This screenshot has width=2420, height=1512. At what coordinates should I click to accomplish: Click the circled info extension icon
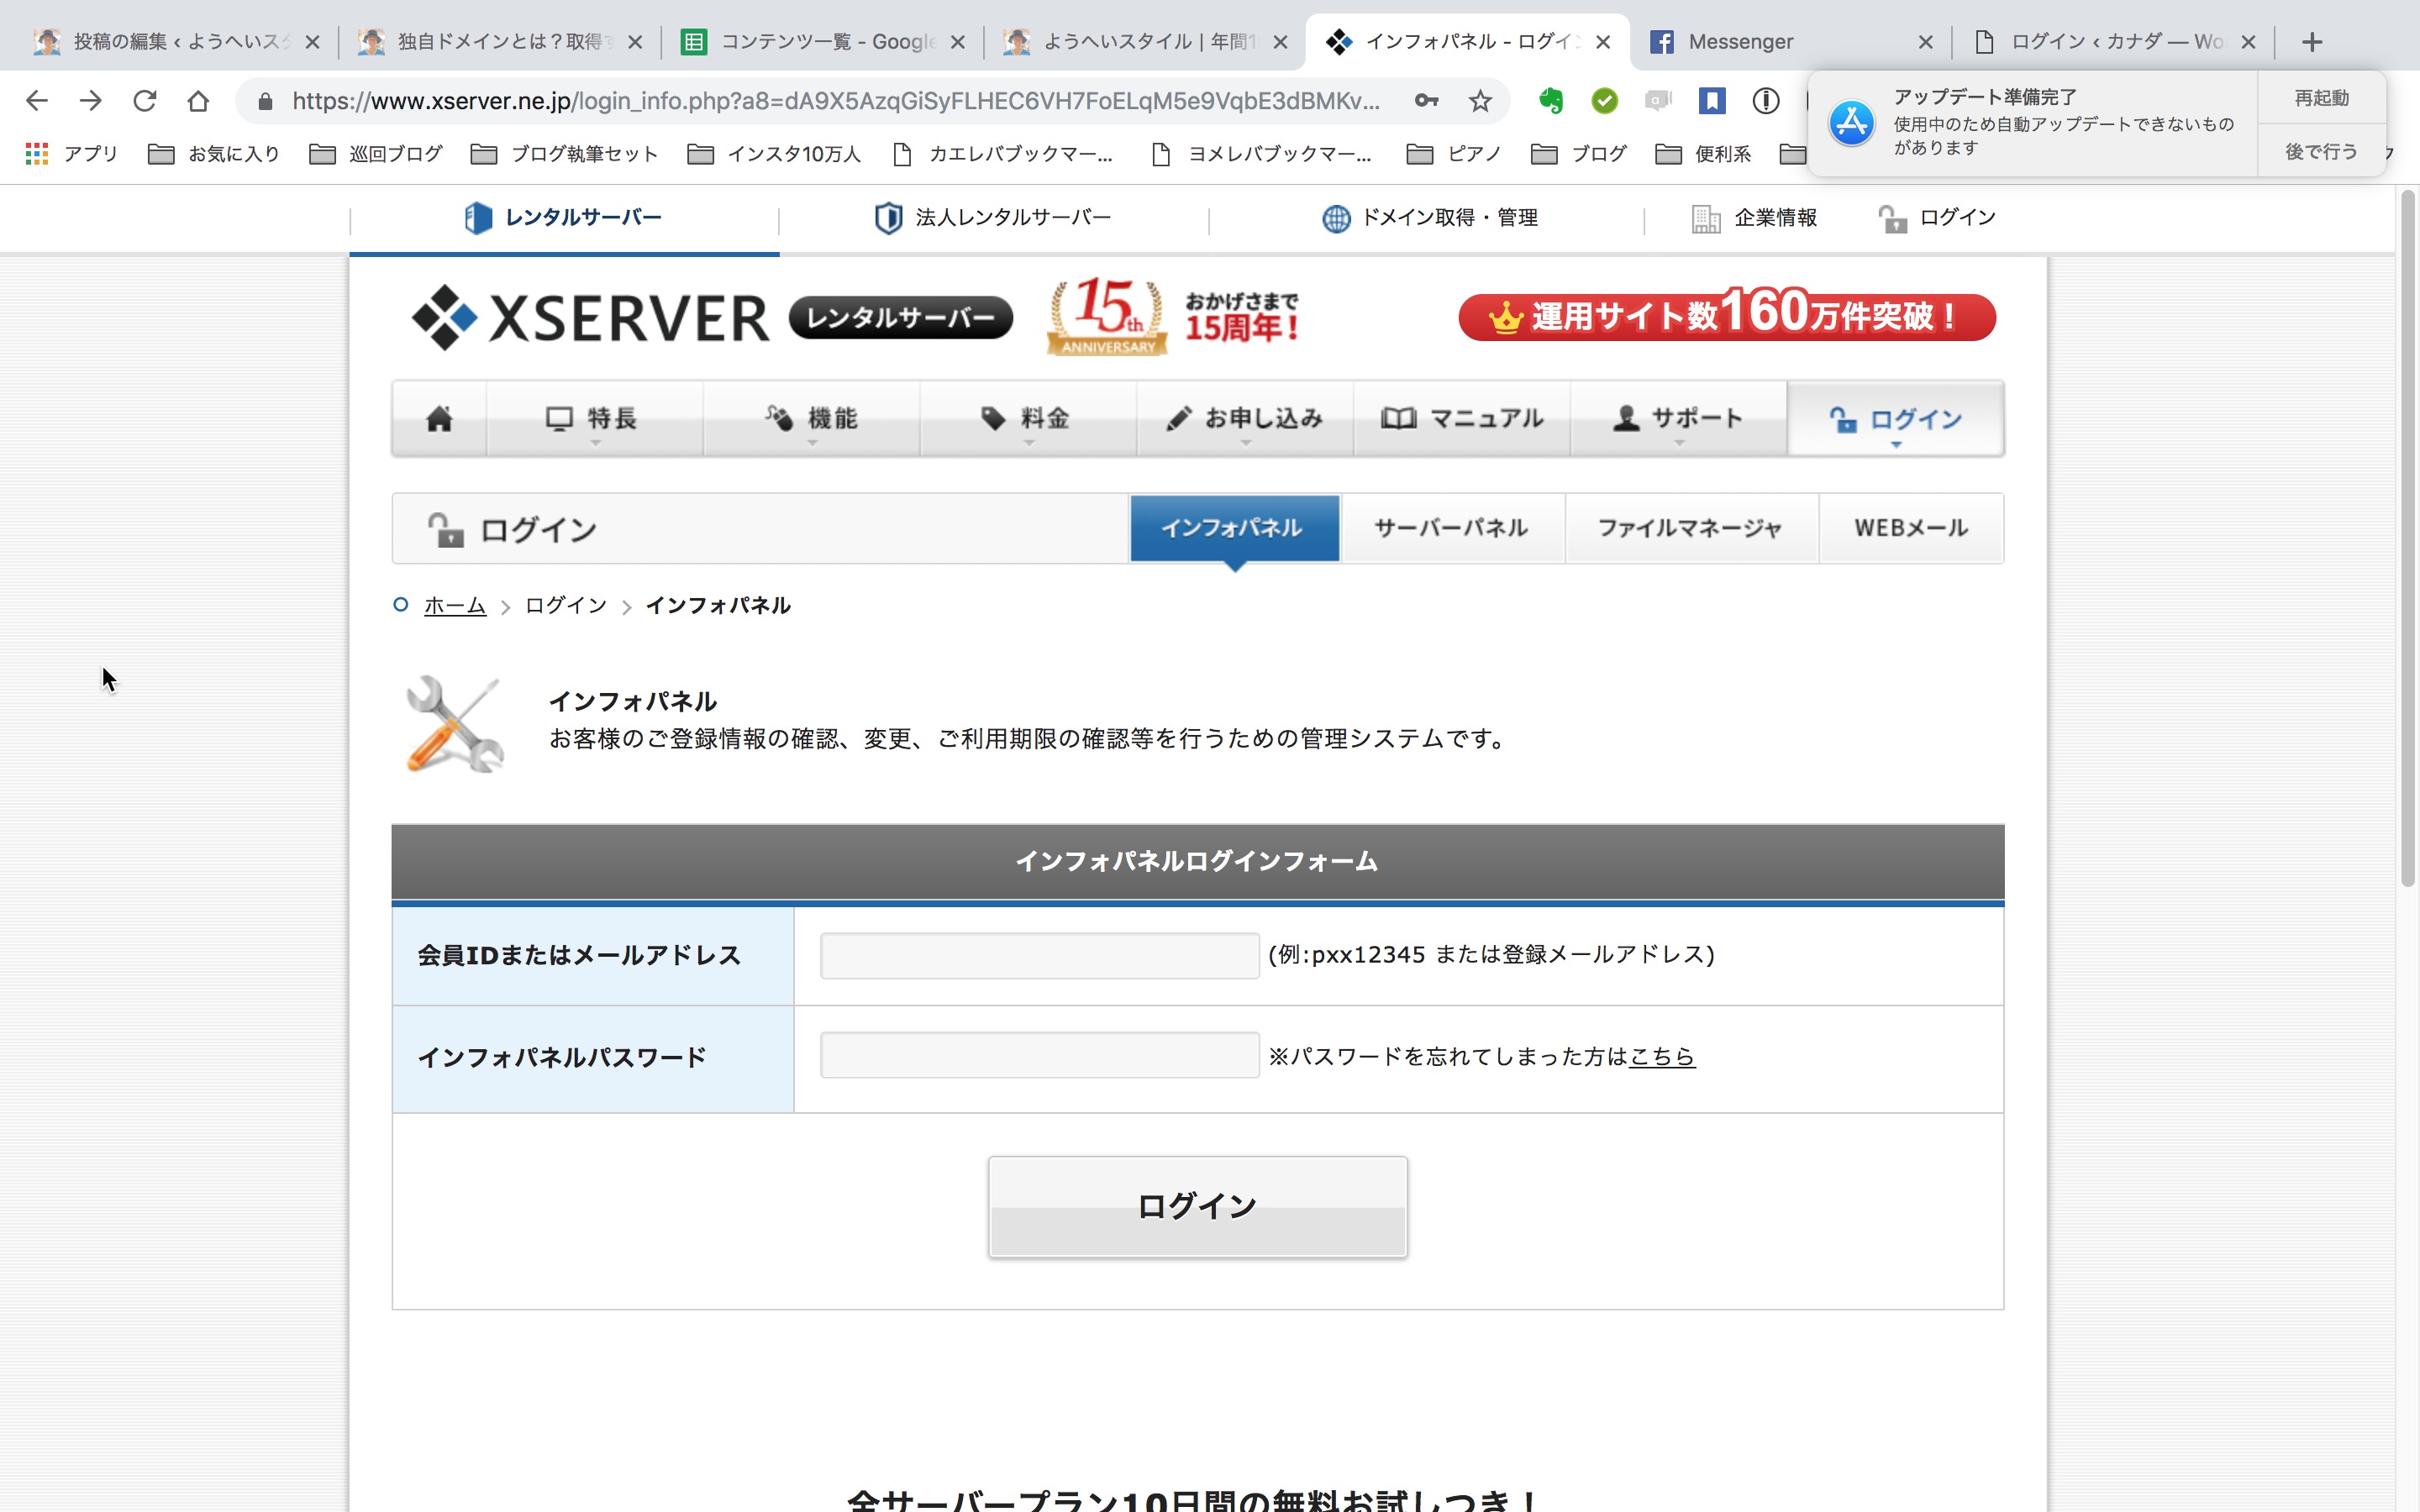1766,100
